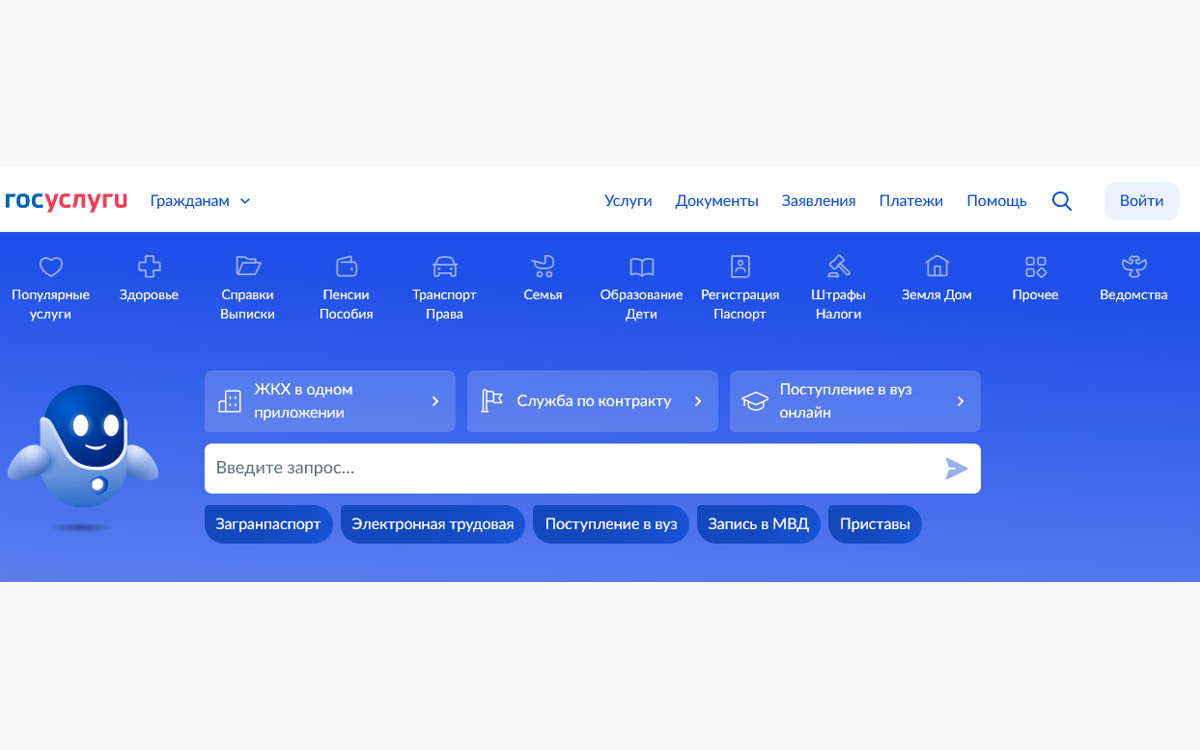Open the Земля Дом category icon

point(936,266)
